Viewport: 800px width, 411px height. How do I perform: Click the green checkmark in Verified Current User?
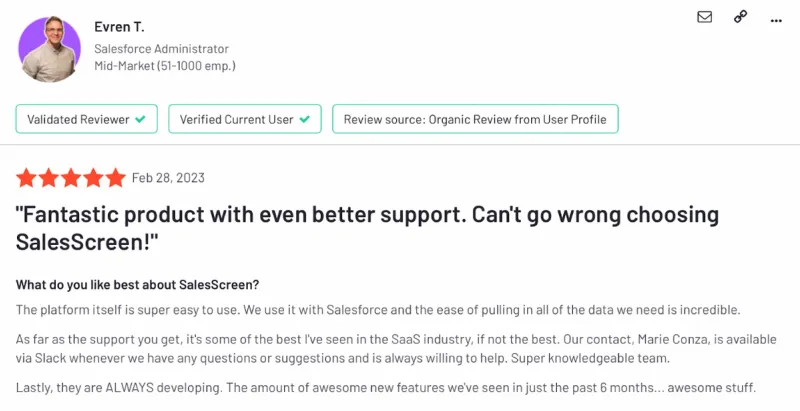click(x=305, y=119)
